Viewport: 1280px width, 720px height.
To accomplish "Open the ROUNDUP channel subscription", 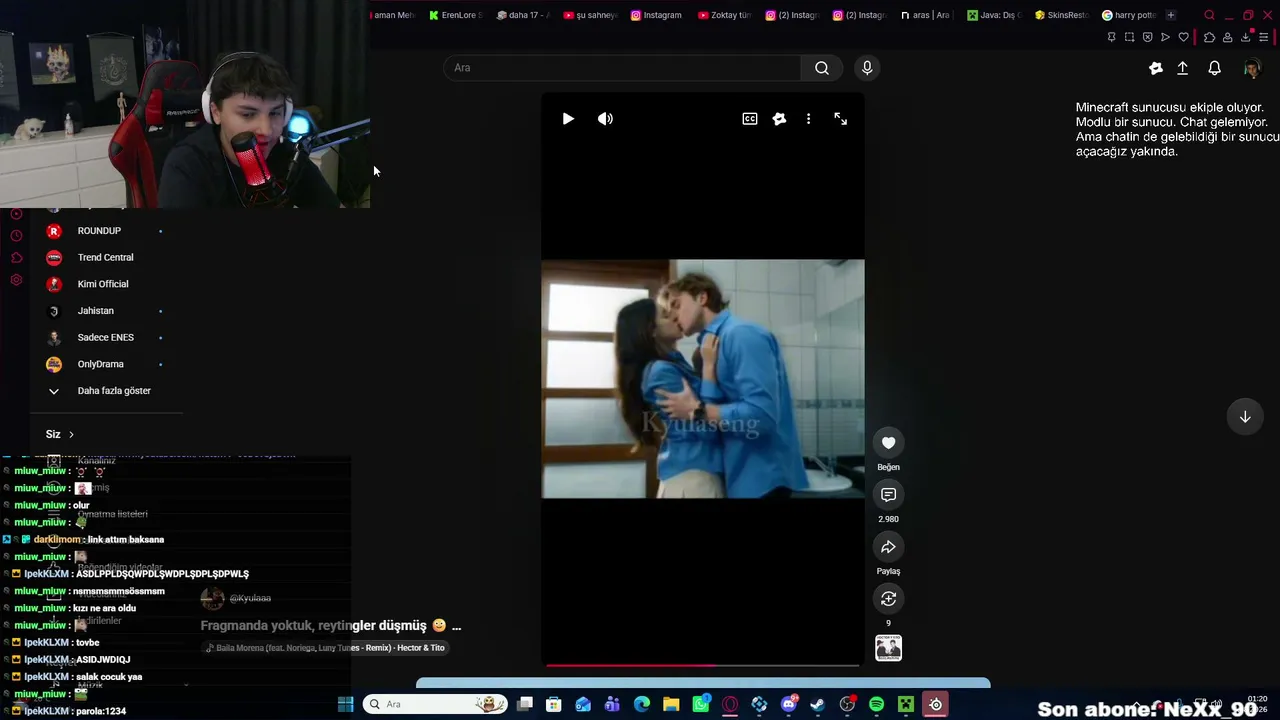I will pyautogui.click(x=105, y=231).
